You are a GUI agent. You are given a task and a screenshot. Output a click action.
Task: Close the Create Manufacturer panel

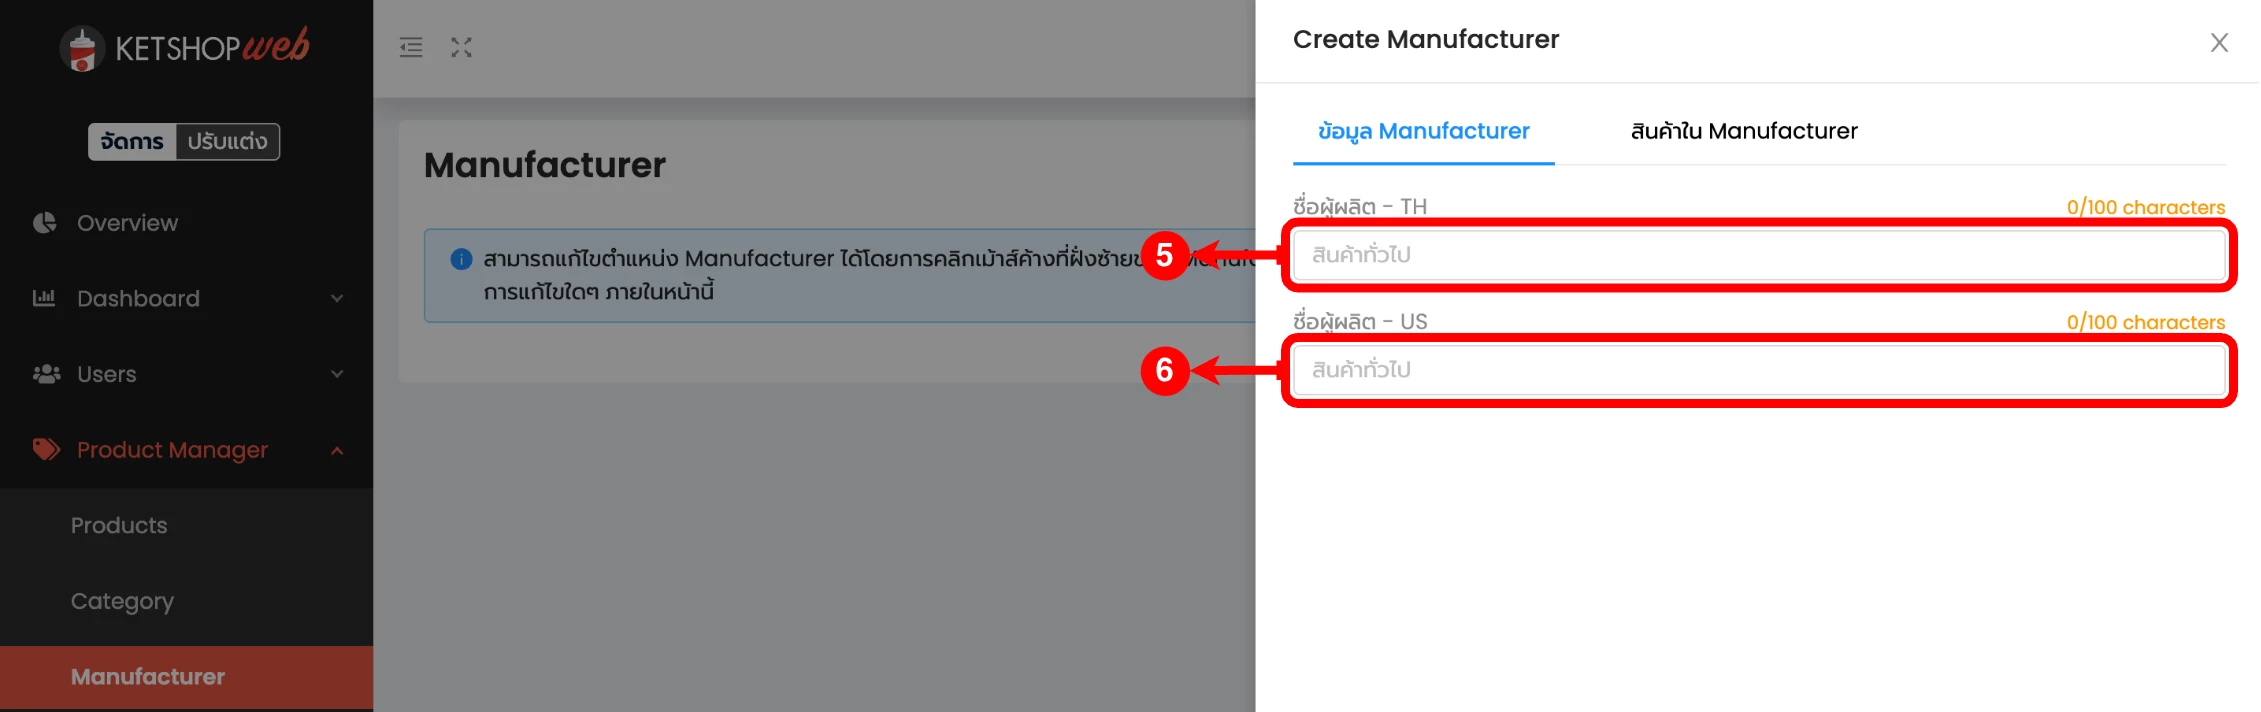2219,42
